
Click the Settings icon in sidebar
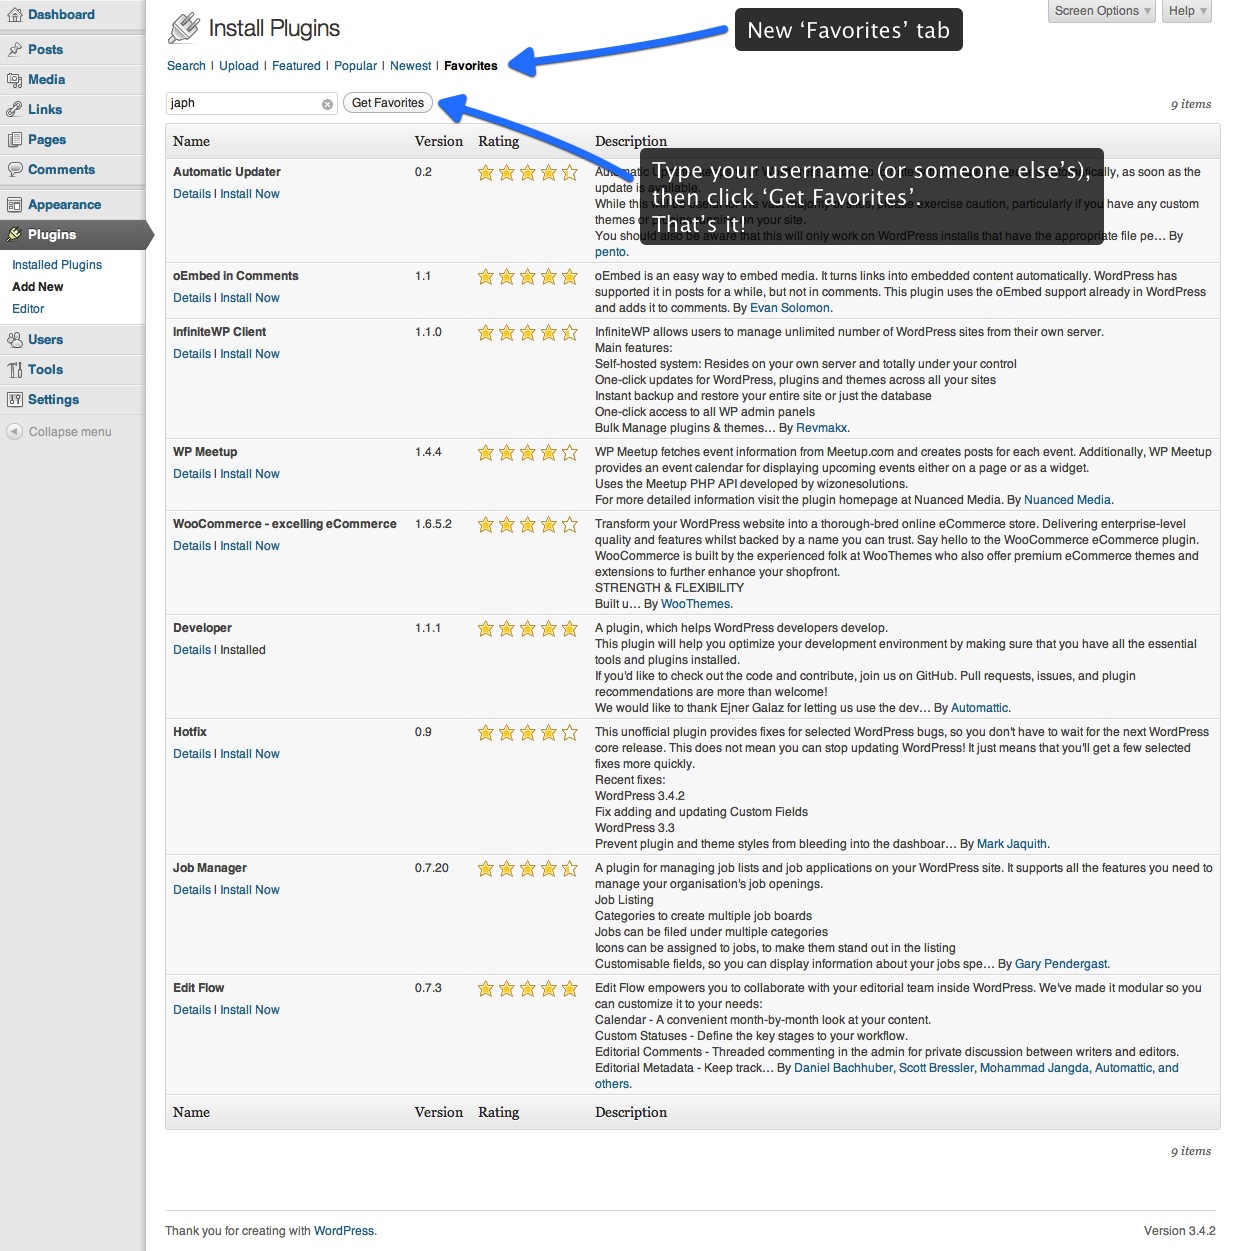[x=14, y=399]
